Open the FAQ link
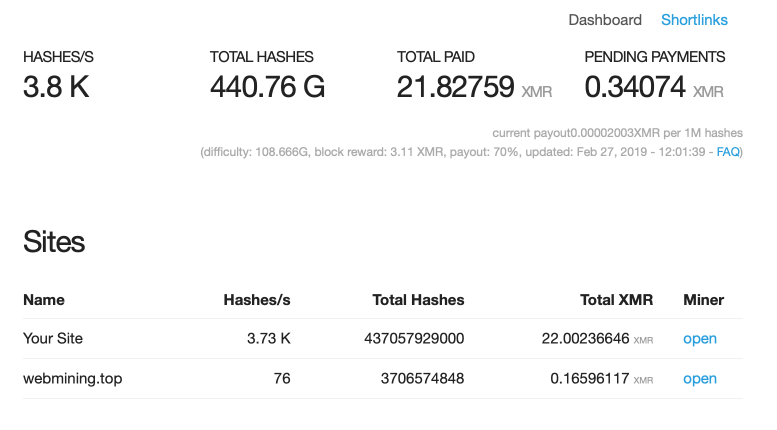This screenshot has width=777, height=430. [x=728, y=152]
